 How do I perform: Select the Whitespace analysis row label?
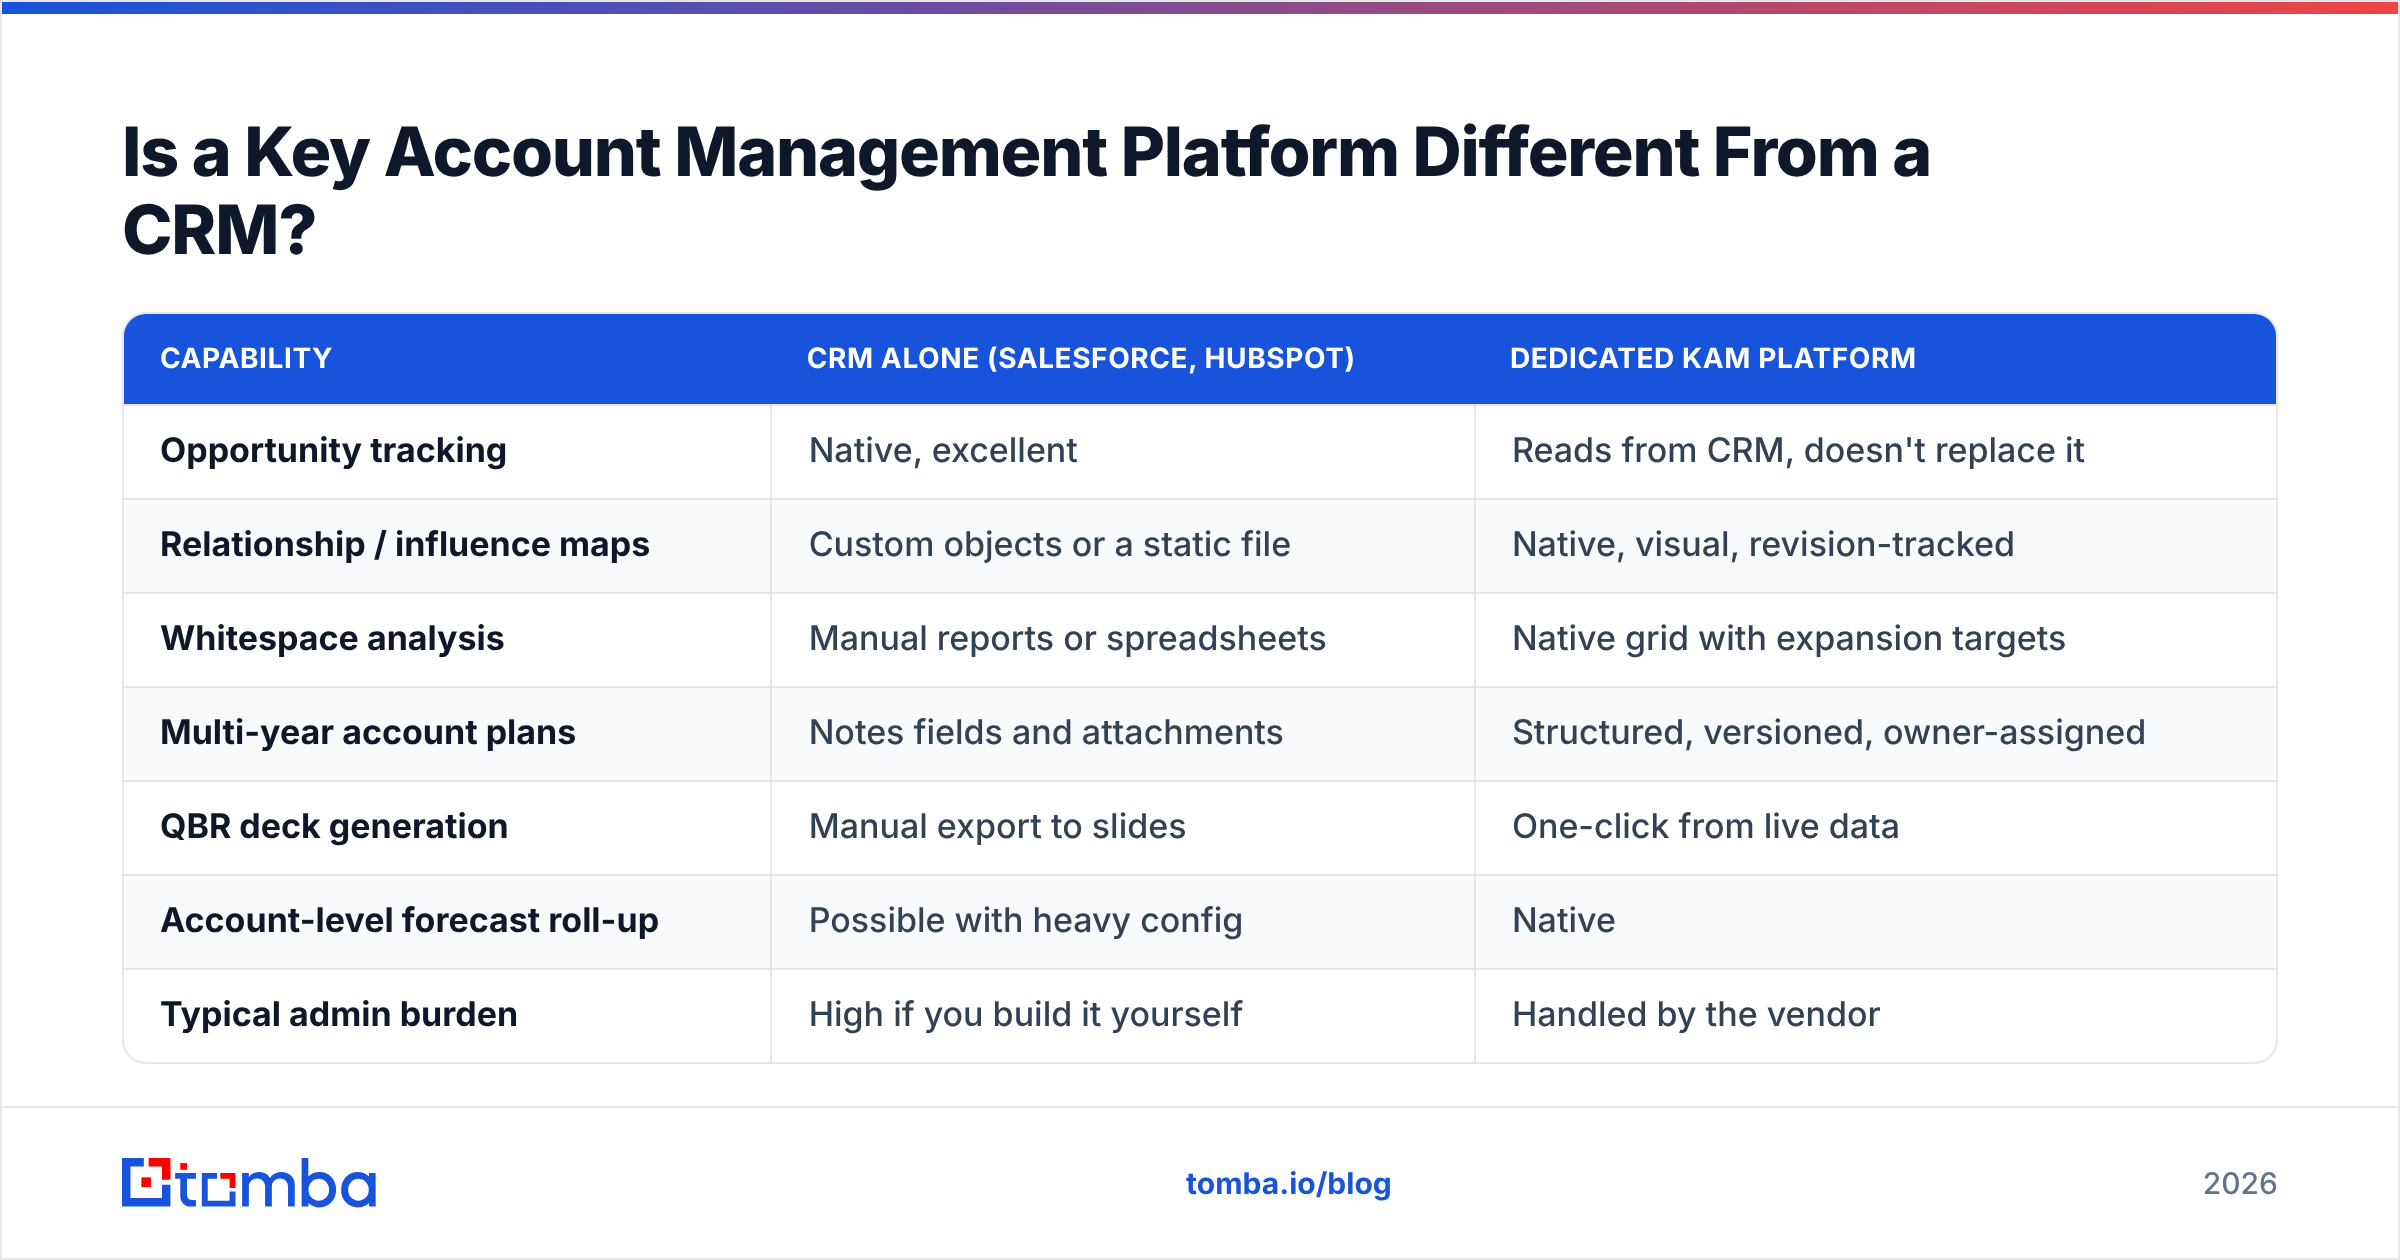pos(332,639)
